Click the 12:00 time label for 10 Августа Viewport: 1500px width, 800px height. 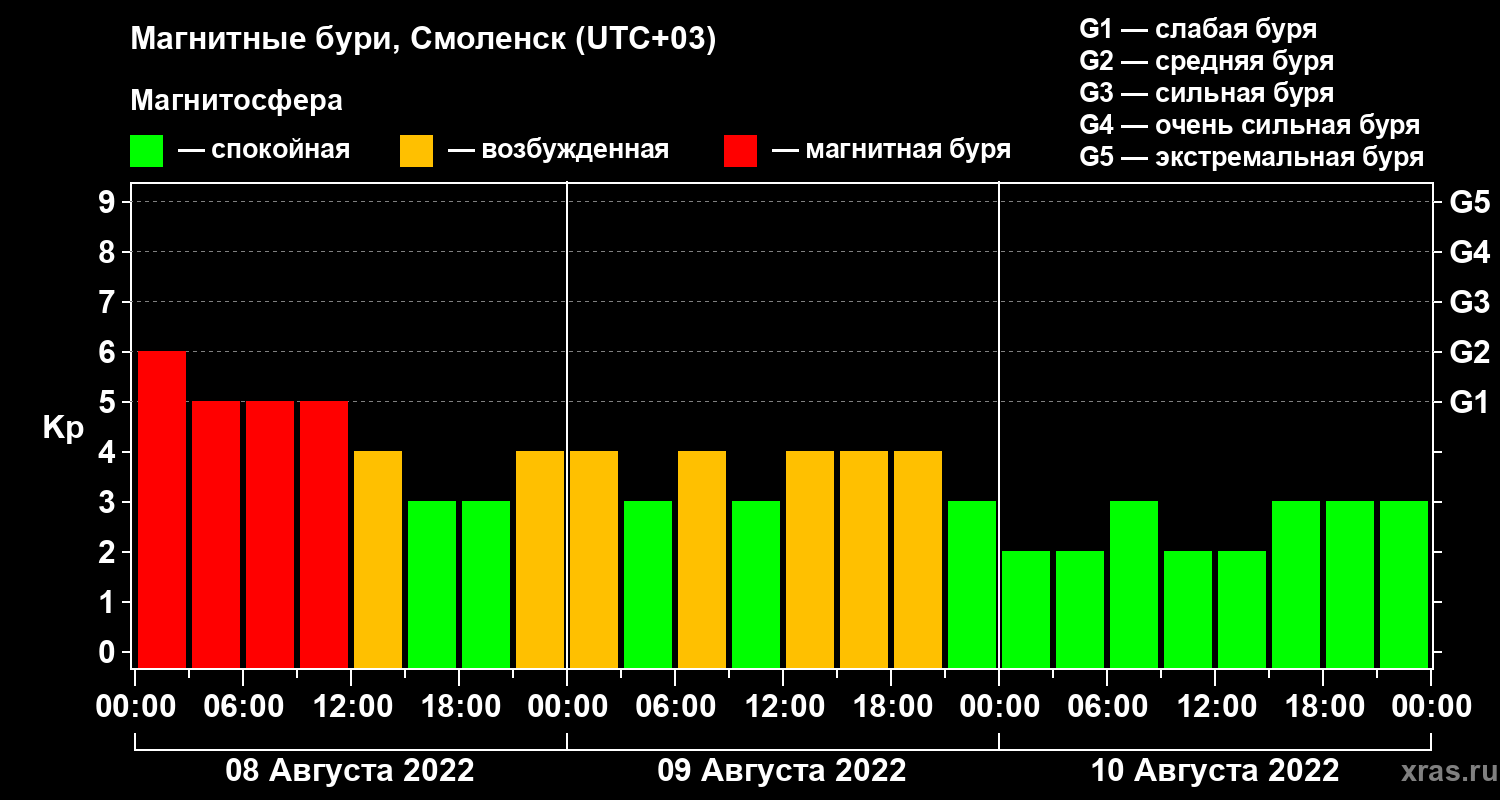point(1215,707)
